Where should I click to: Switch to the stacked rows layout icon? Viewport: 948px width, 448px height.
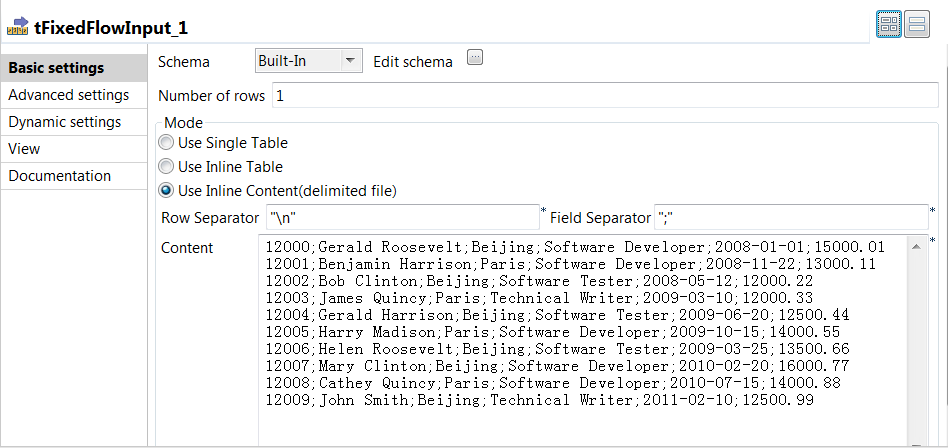pos(917,26)
